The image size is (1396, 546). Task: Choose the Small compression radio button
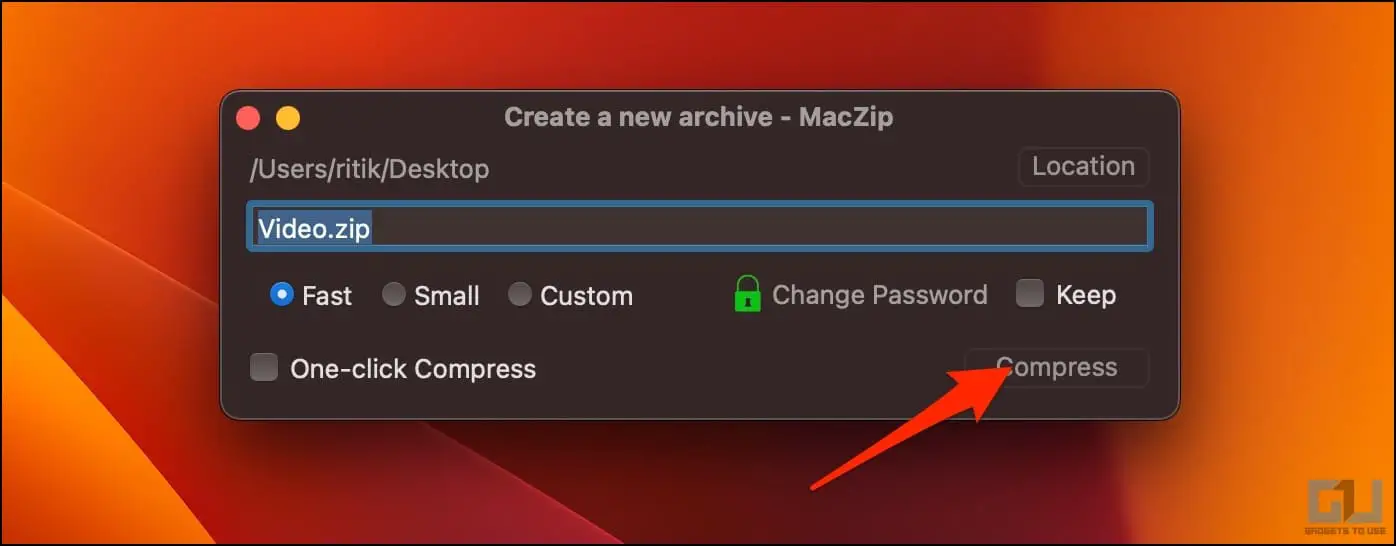[x=395, y=295]
